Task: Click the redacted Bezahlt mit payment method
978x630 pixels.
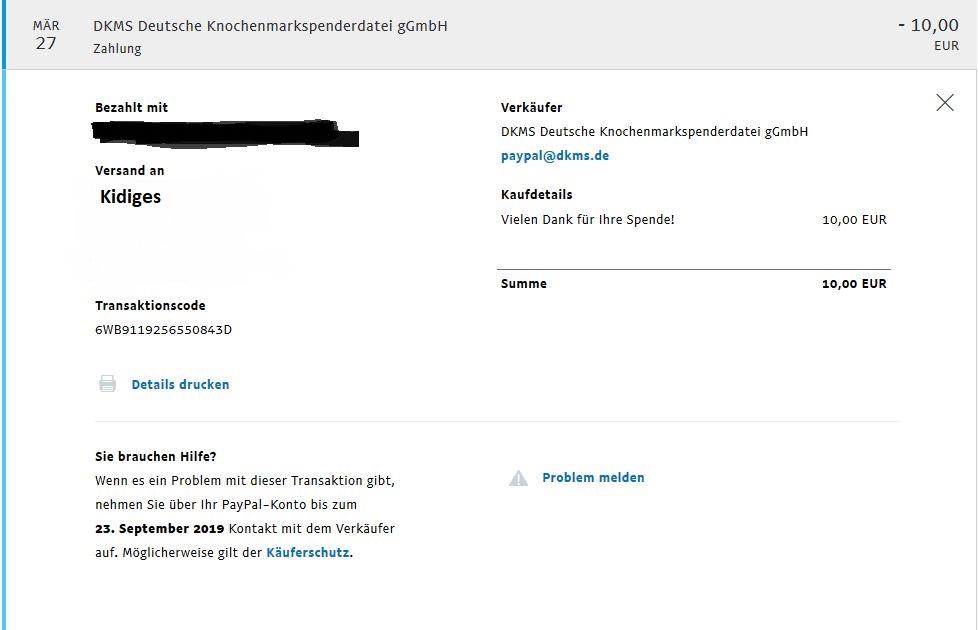Action: [x=225, y=133]
